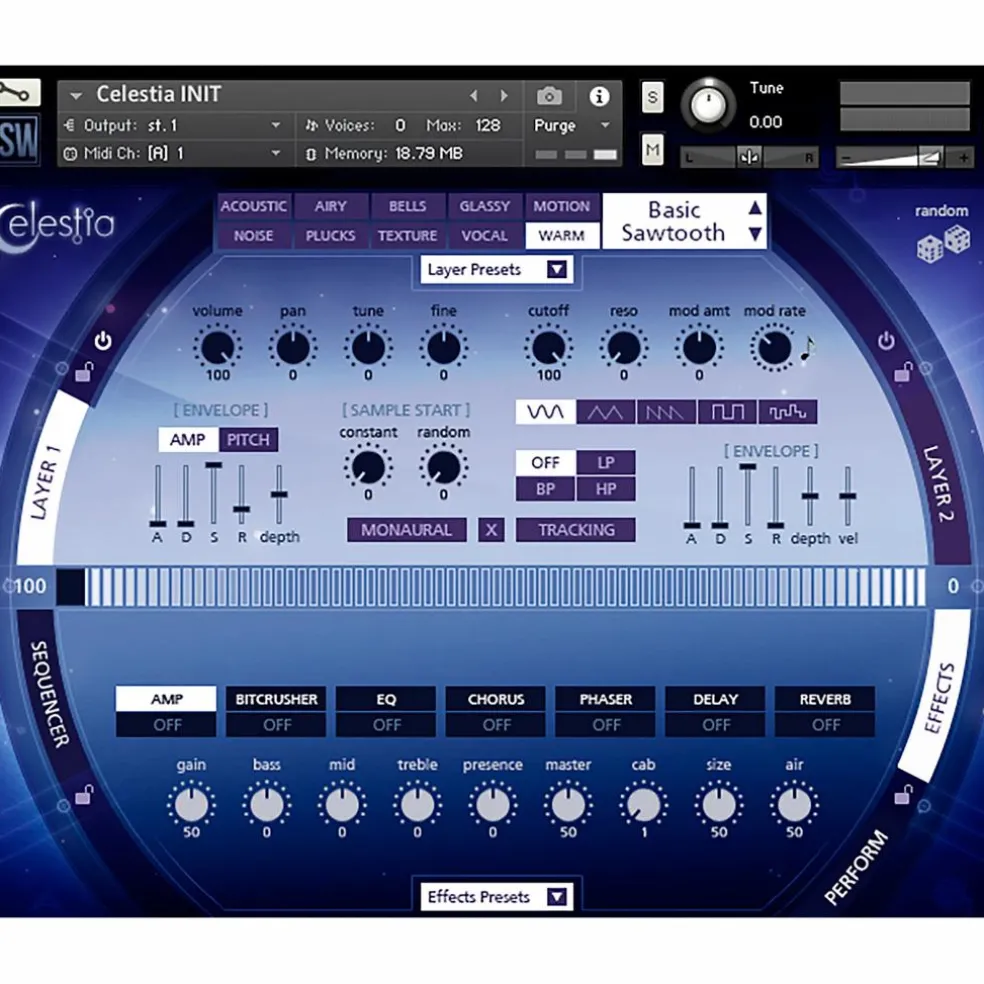This screenshot has width=984, height=984.
Task: Click the main Tune knob
Action: click(x=708, y=105)
